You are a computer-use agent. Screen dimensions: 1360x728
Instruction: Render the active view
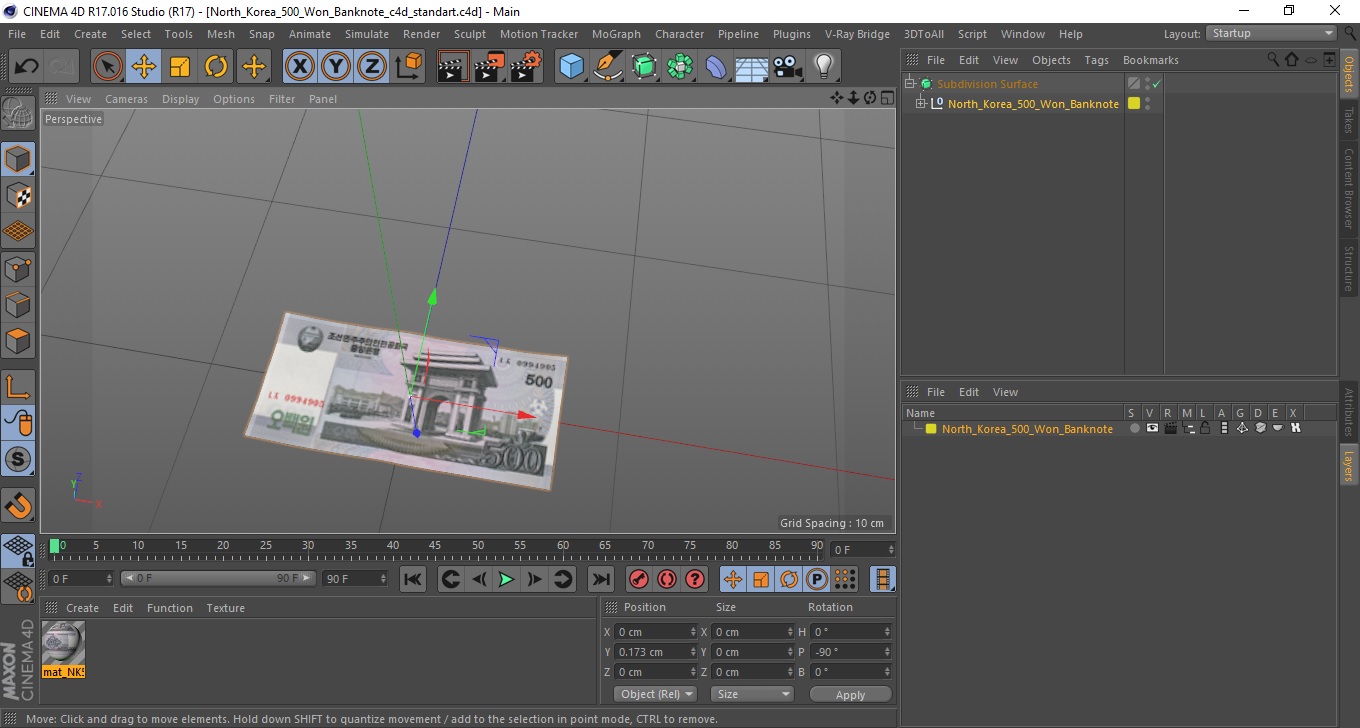tap(453, 67)
